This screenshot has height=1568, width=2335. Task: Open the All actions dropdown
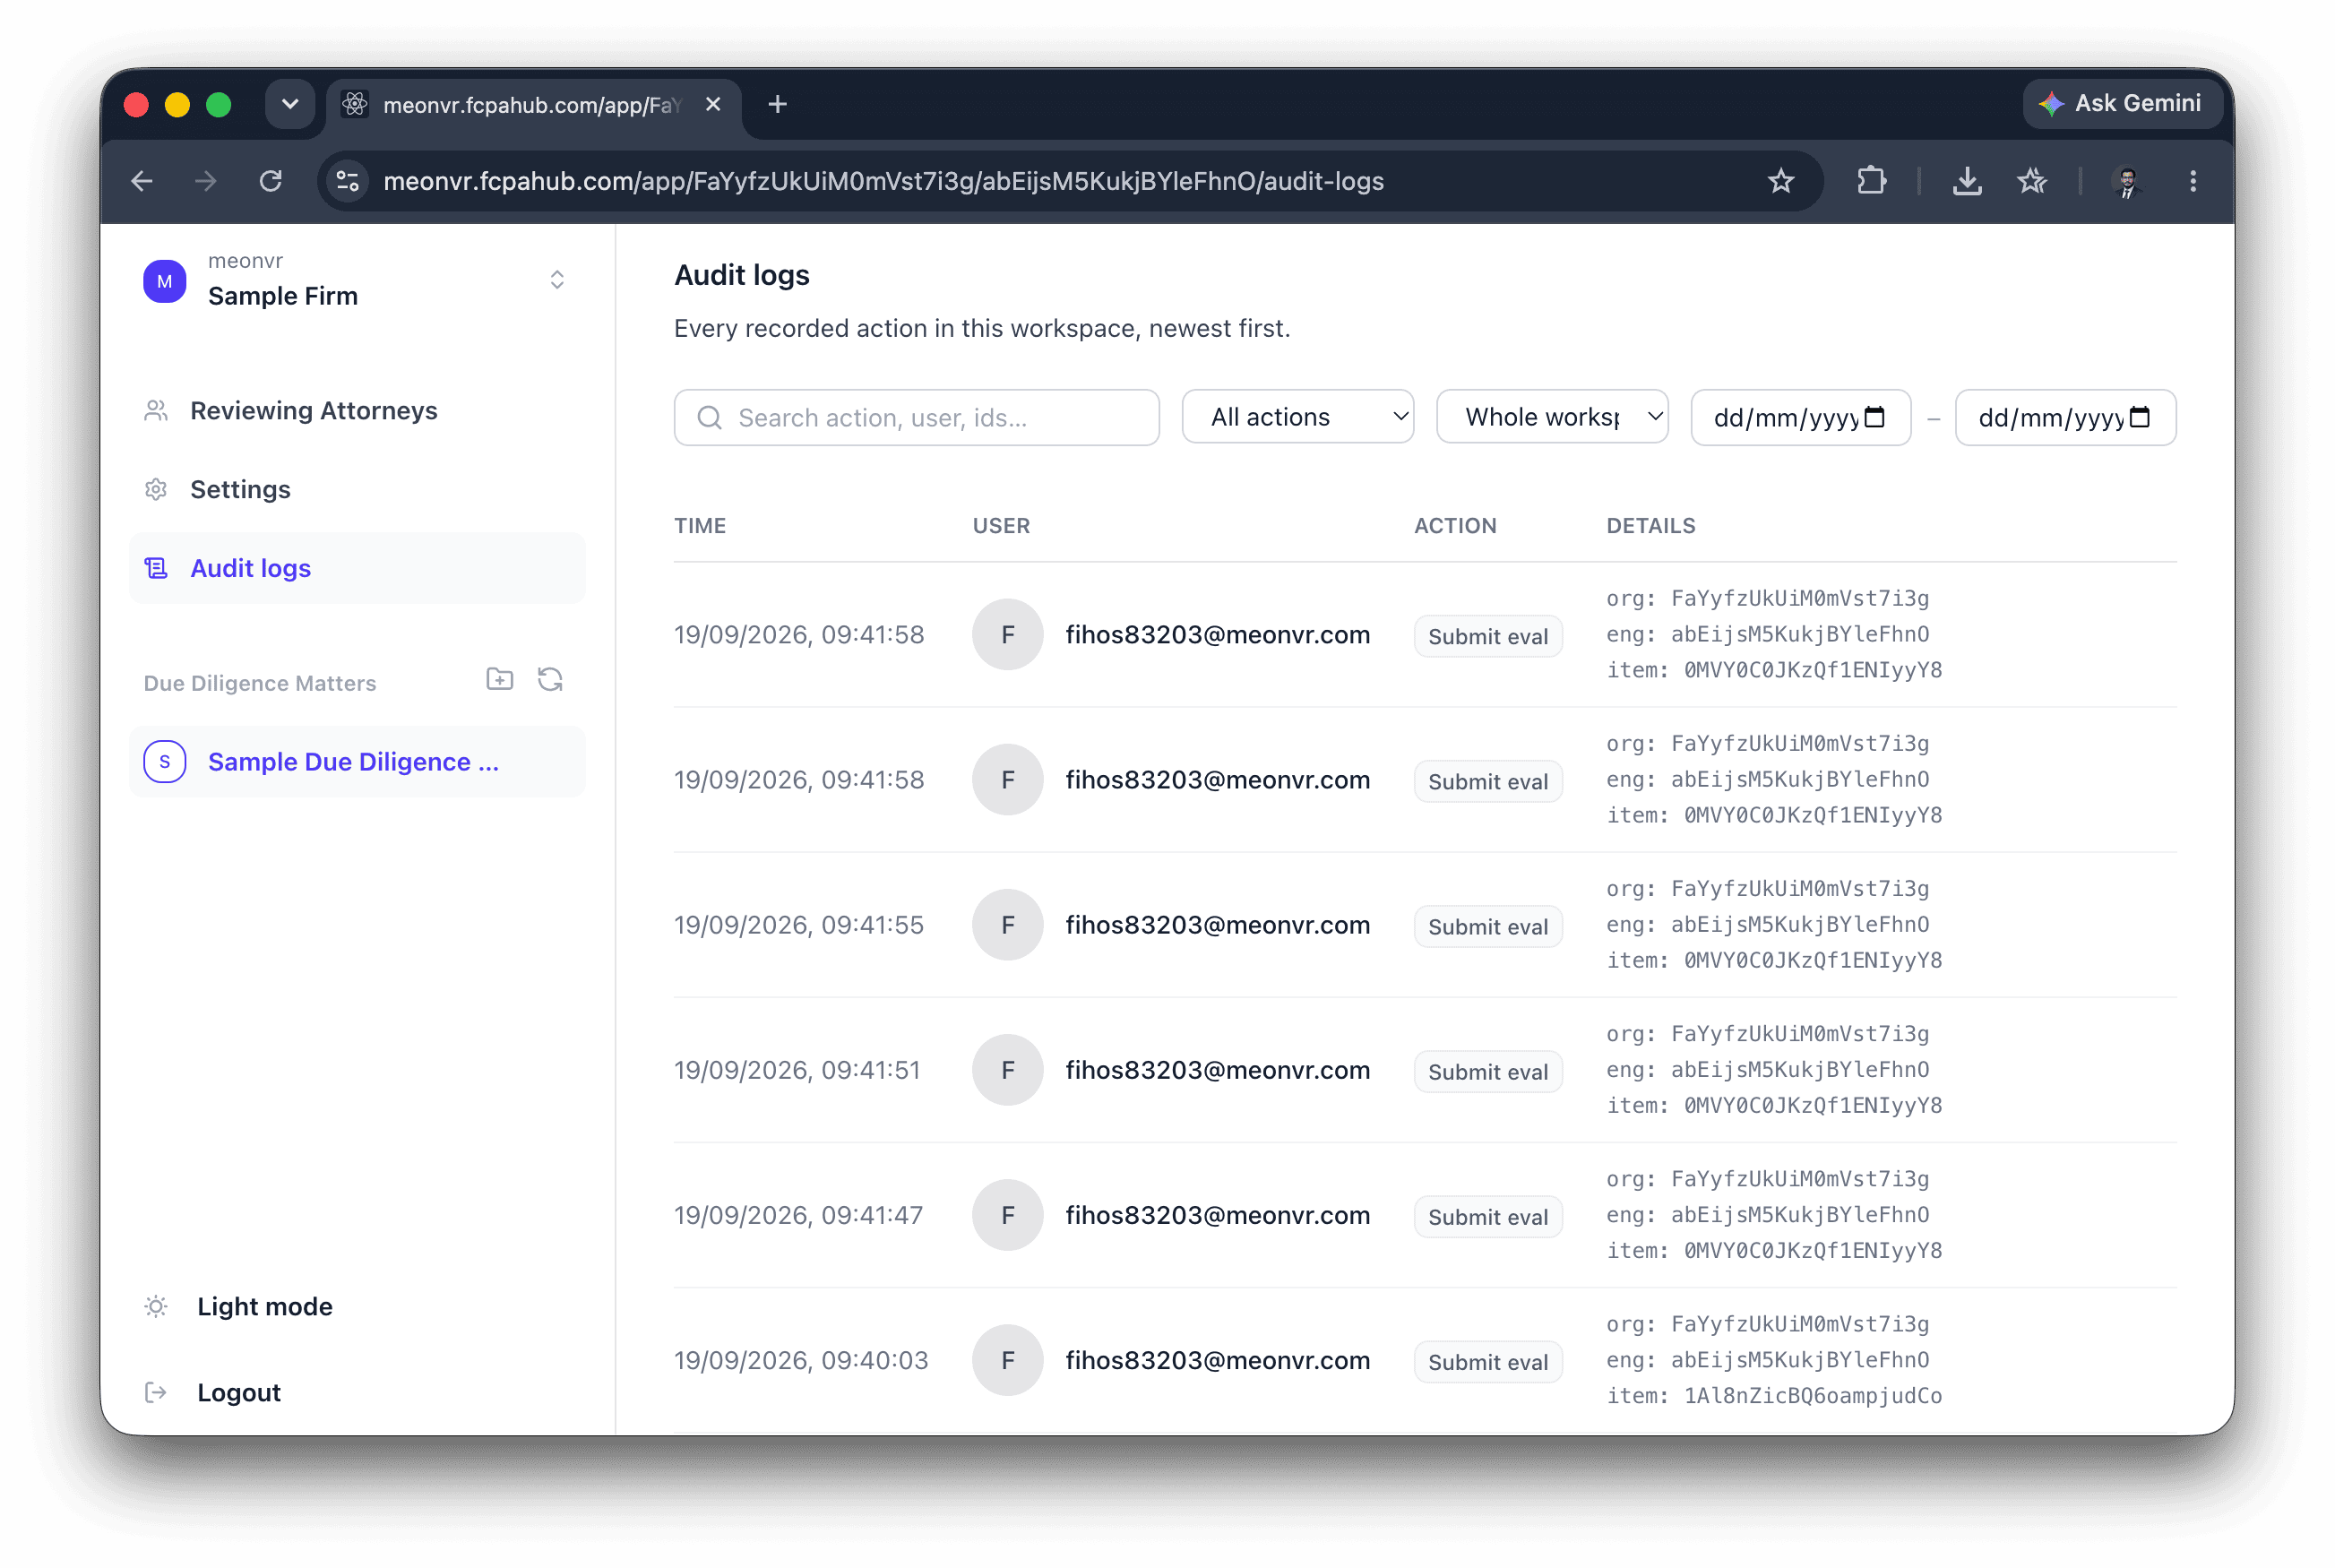click(1297, 417)
